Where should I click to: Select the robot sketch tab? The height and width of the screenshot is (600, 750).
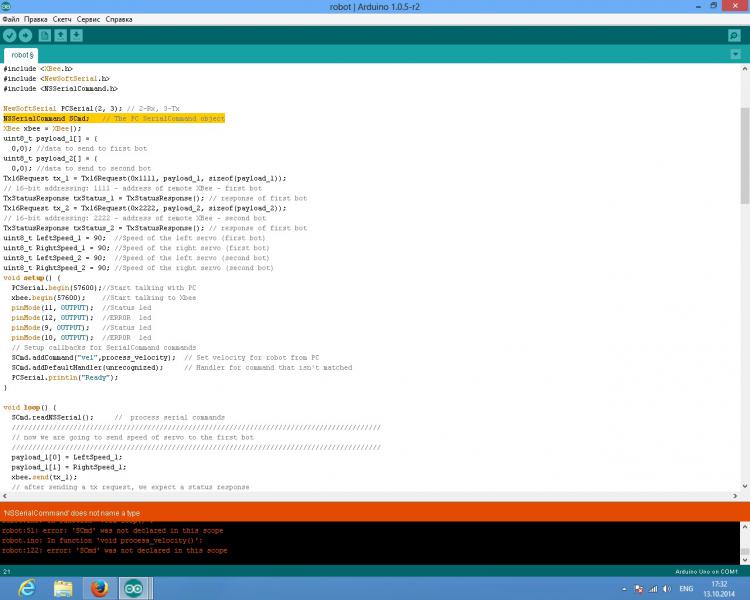(x=22, y=55)
